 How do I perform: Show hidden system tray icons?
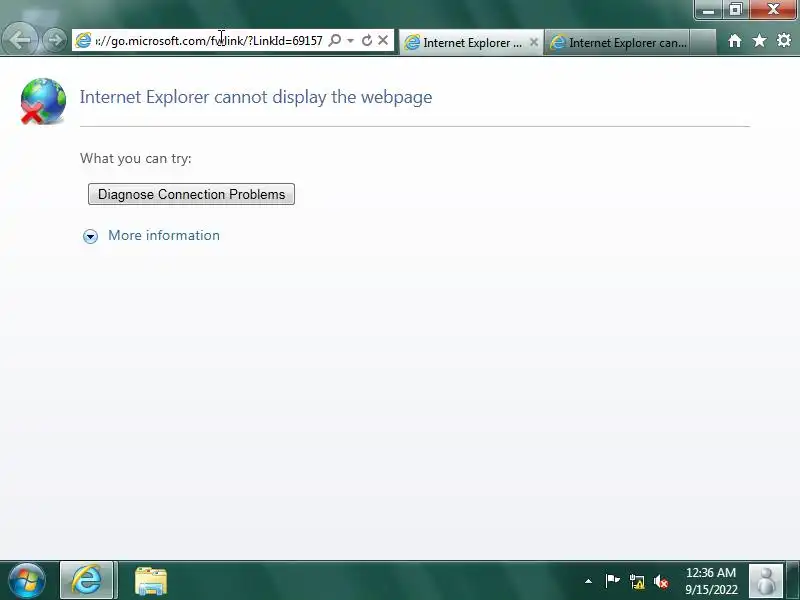(588, 581)
